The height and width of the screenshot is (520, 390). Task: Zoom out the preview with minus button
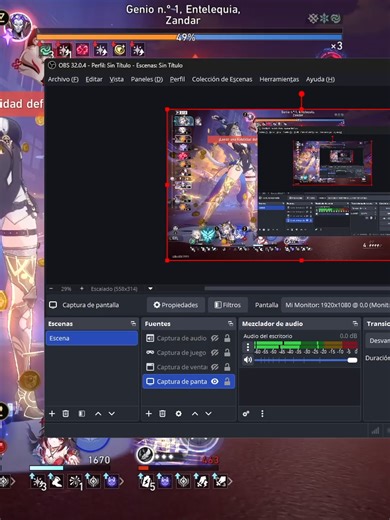tap(51, 289)
